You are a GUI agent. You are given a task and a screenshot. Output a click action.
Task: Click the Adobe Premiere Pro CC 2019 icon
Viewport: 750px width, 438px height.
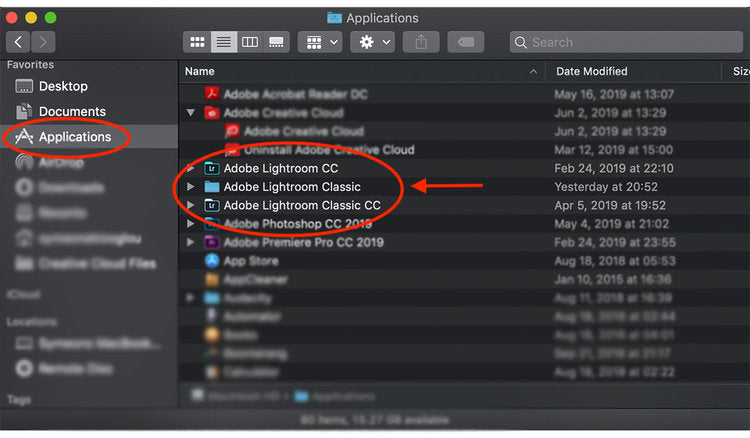[x=212, y=242]
